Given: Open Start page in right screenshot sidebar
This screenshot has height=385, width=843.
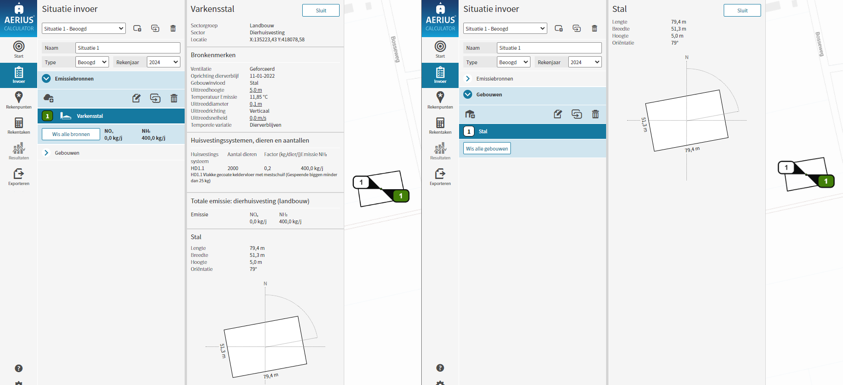Looking at the screenshot, I should click(440, 49).
